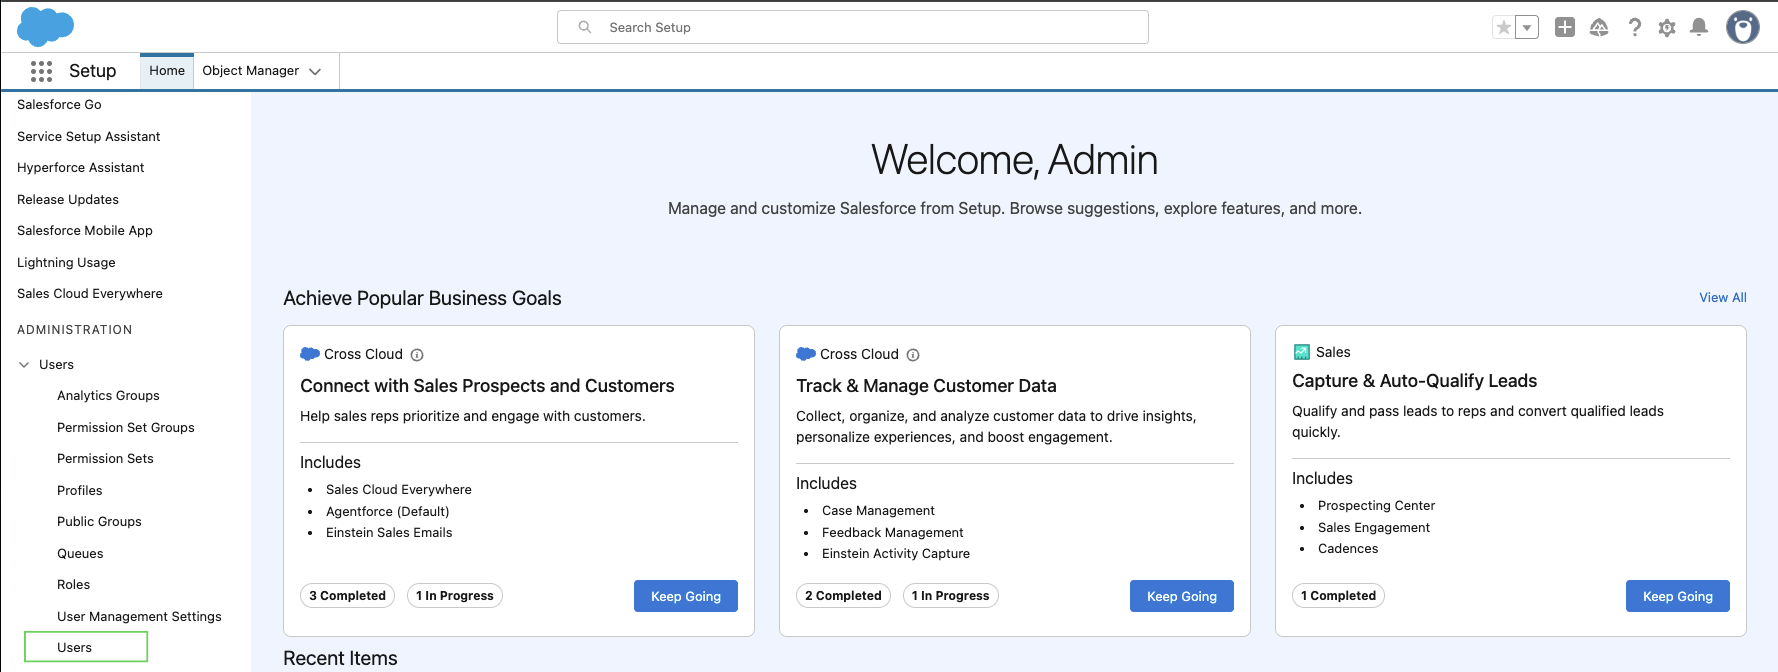Click Connect with Sales Prospects and Customers title
Screen dimensions: 1778x672
pyautogui.click(x=487, y=386)
